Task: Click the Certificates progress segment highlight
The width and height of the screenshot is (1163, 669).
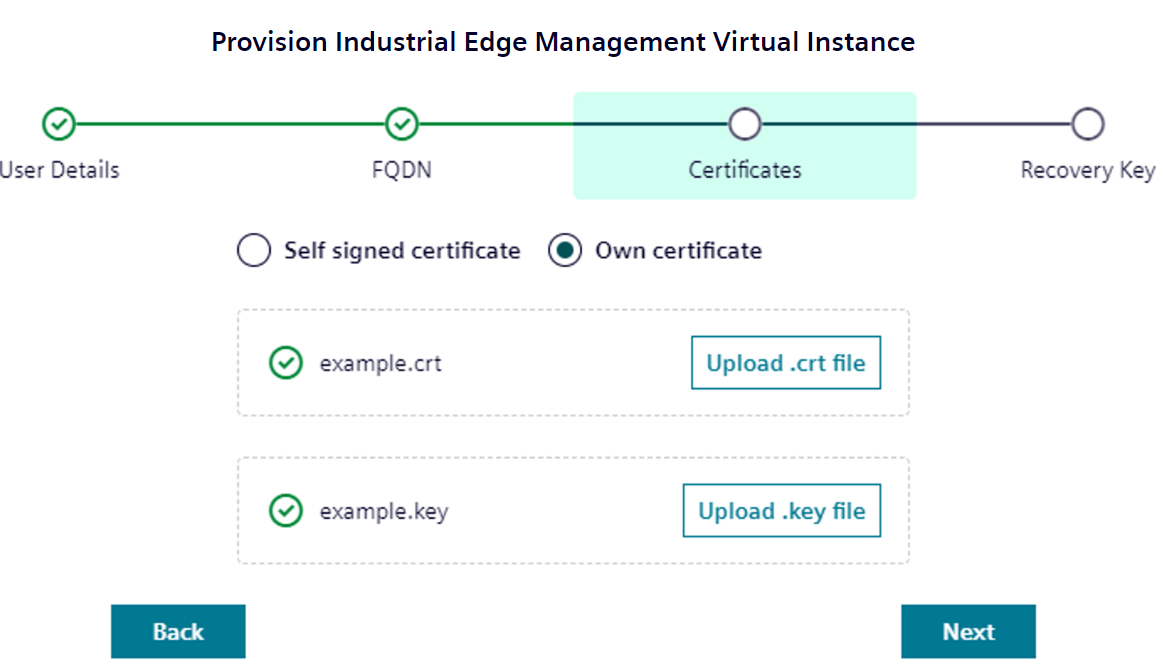Action: (x=745, y=145)
